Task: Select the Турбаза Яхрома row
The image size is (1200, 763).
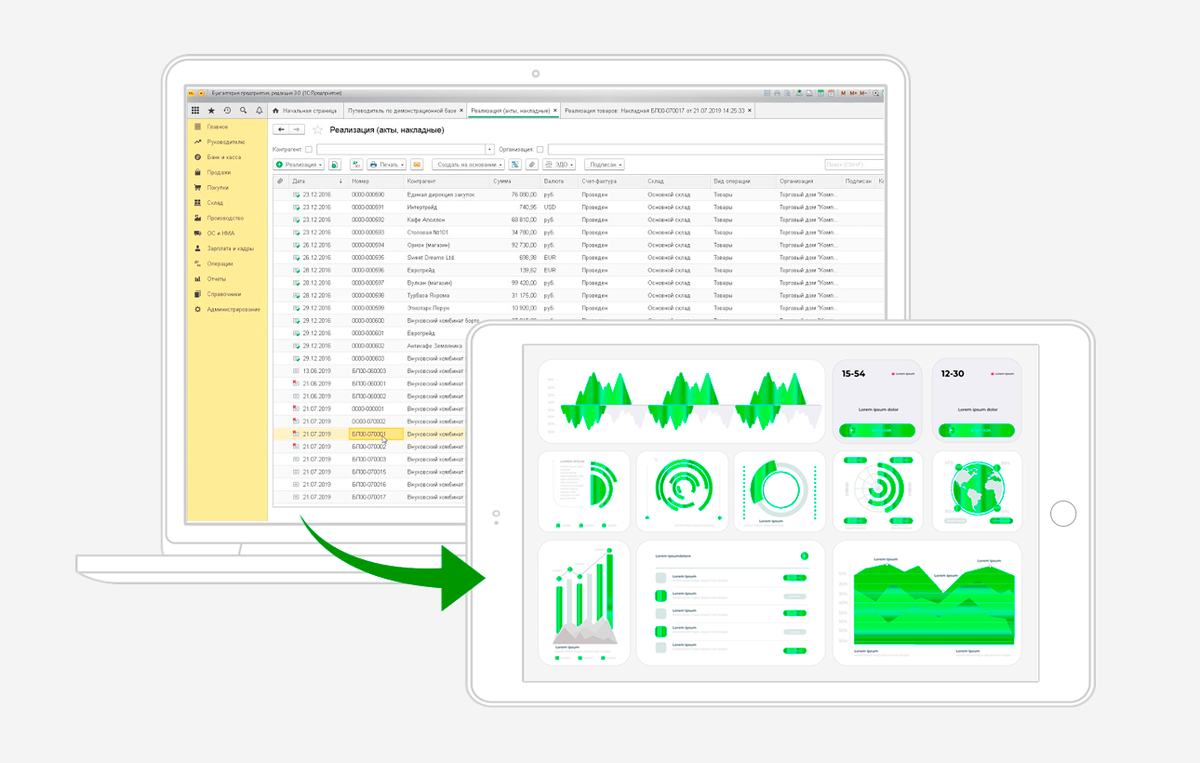Action: click(580, 295)
